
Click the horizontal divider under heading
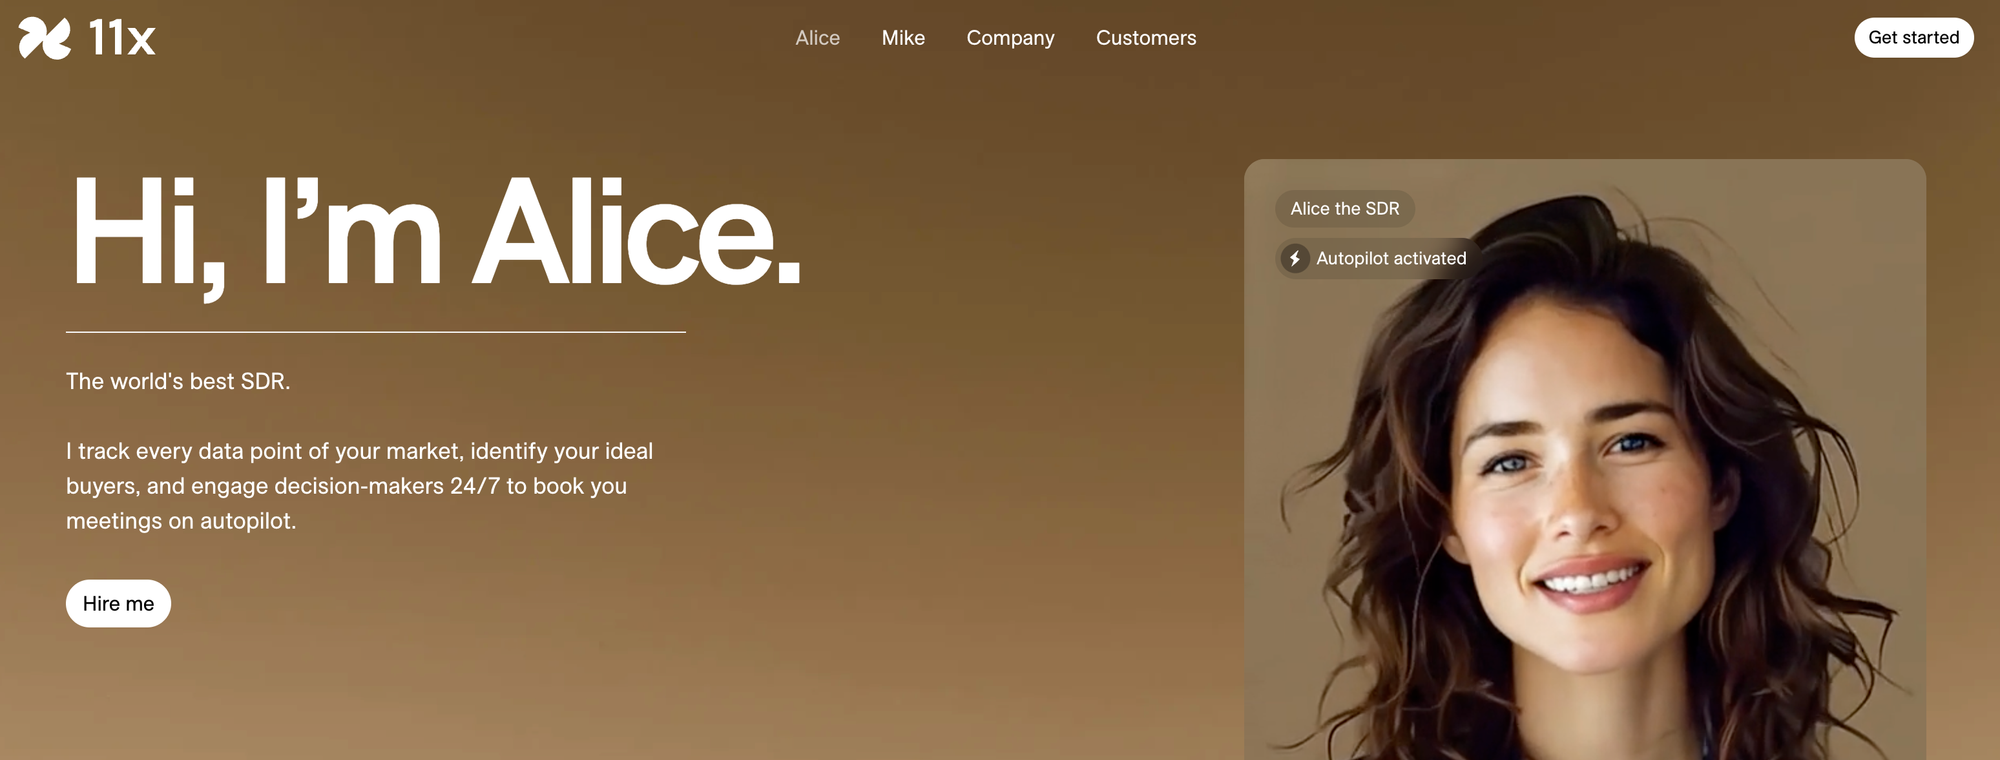pos(376,332)
